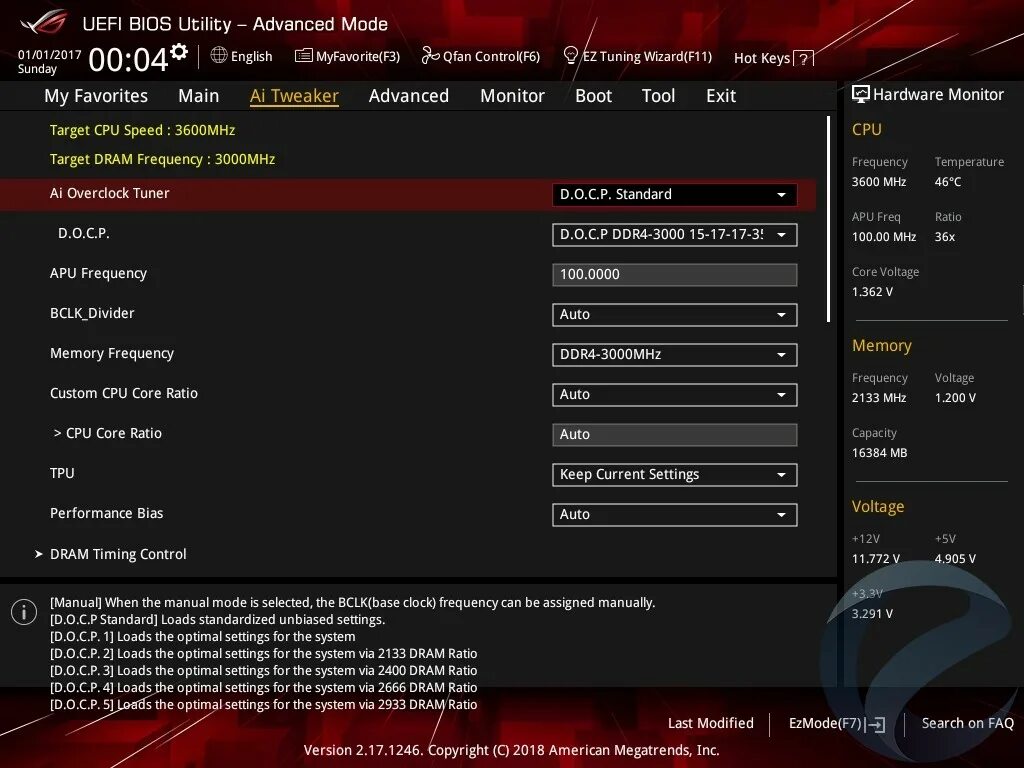This screenshot has width=1024, height=768.
Task: Click the CPU Core Ratio value field
Action: coord(675,435)
